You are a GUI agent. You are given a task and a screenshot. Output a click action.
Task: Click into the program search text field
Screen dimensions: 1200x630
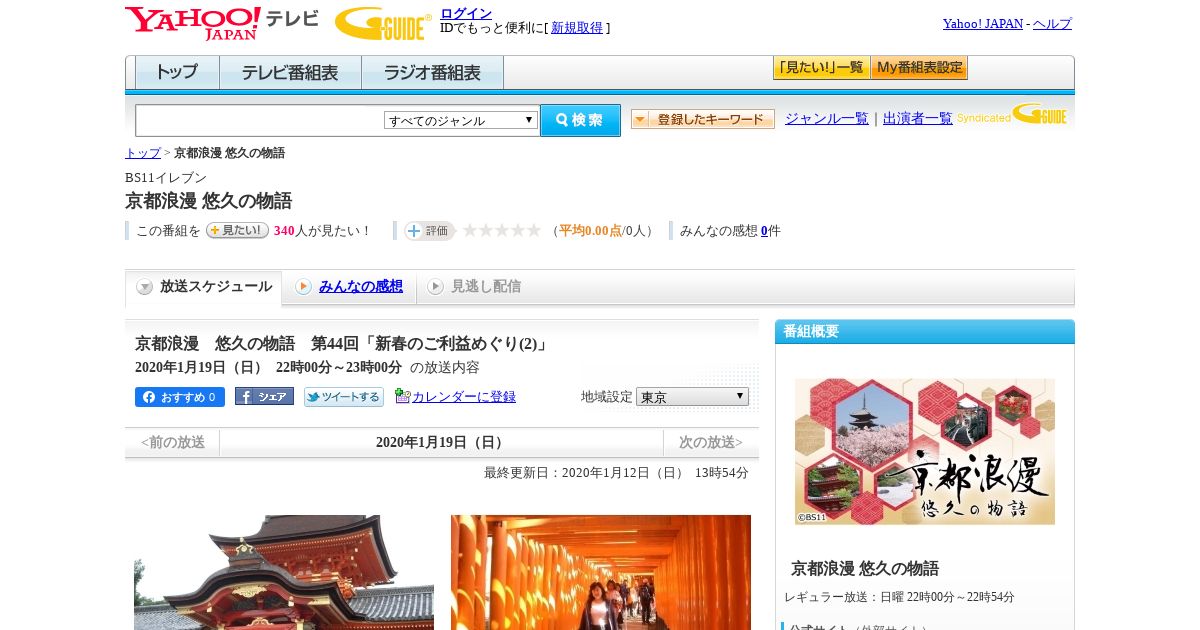click(259, 120)
